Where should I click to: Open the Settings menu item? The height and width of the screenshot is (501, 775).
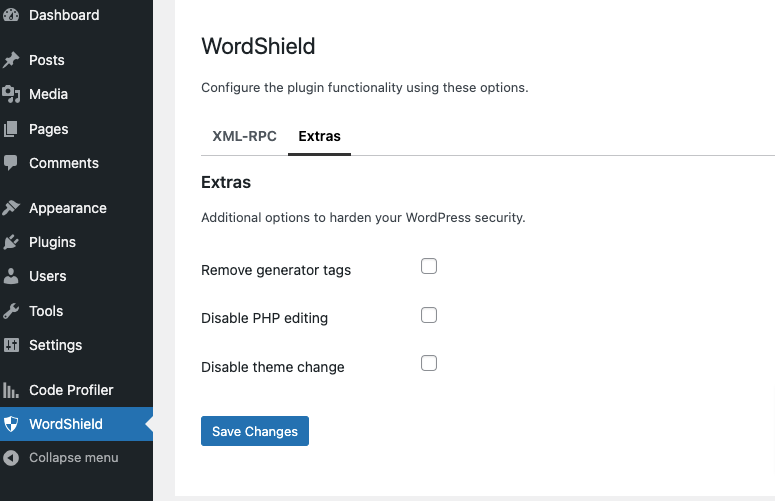(x=55, y=345)
